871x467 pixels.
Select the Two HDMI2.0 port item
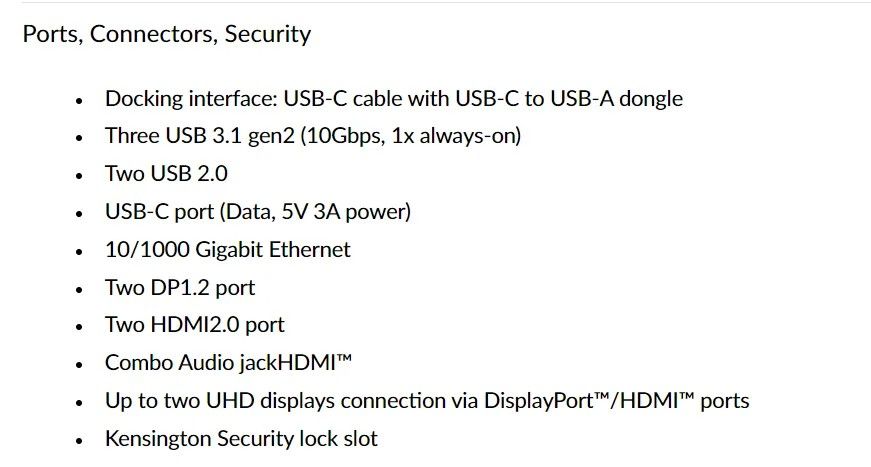coord(194,325)
